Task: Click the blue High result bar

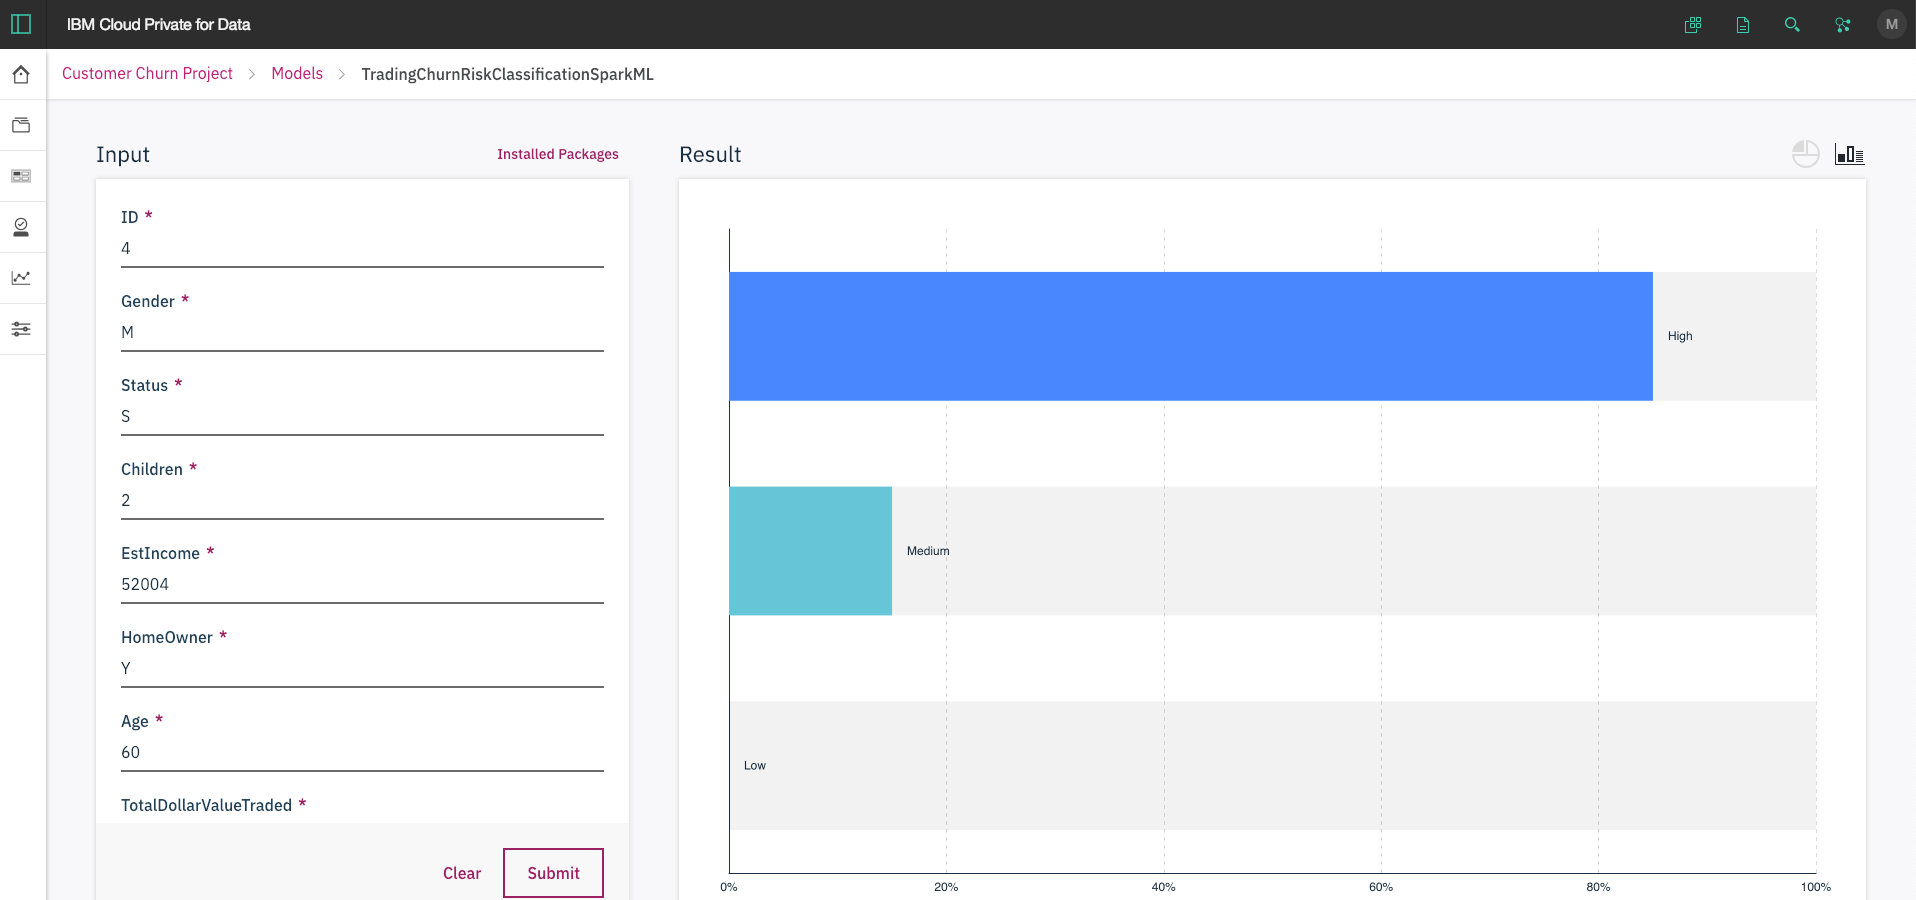Action: tap(1191, 336)
